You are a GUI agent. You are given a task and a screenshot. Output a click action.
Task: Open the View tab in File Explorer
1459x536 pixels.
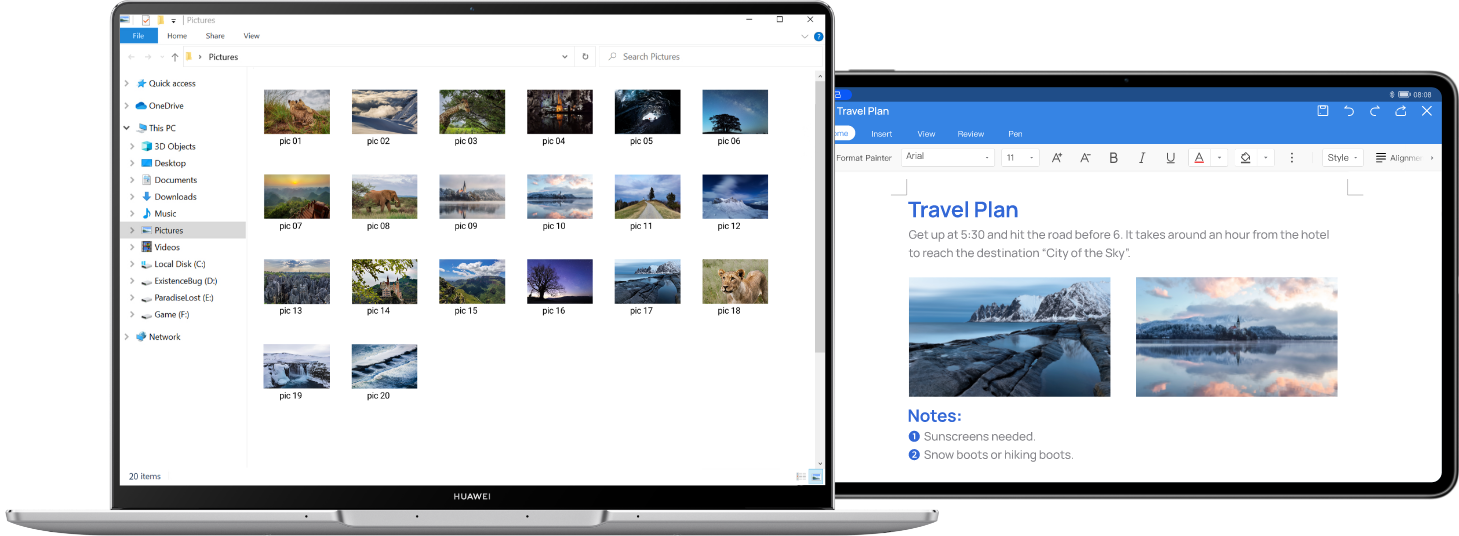252,36
